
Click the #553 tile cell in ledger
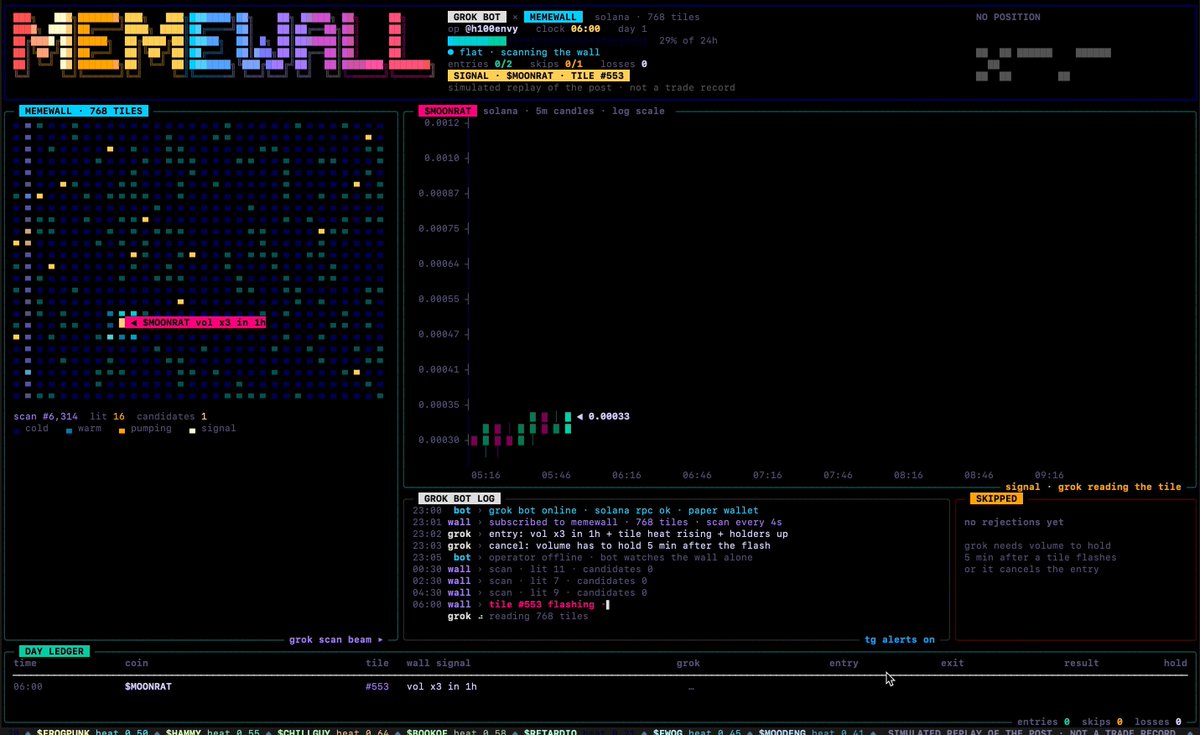coord(377,687)
